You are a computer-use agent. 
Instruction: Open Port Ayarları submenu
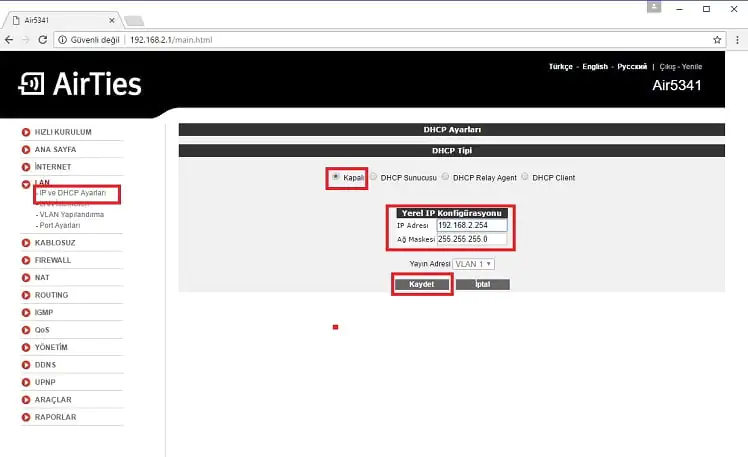60,225
